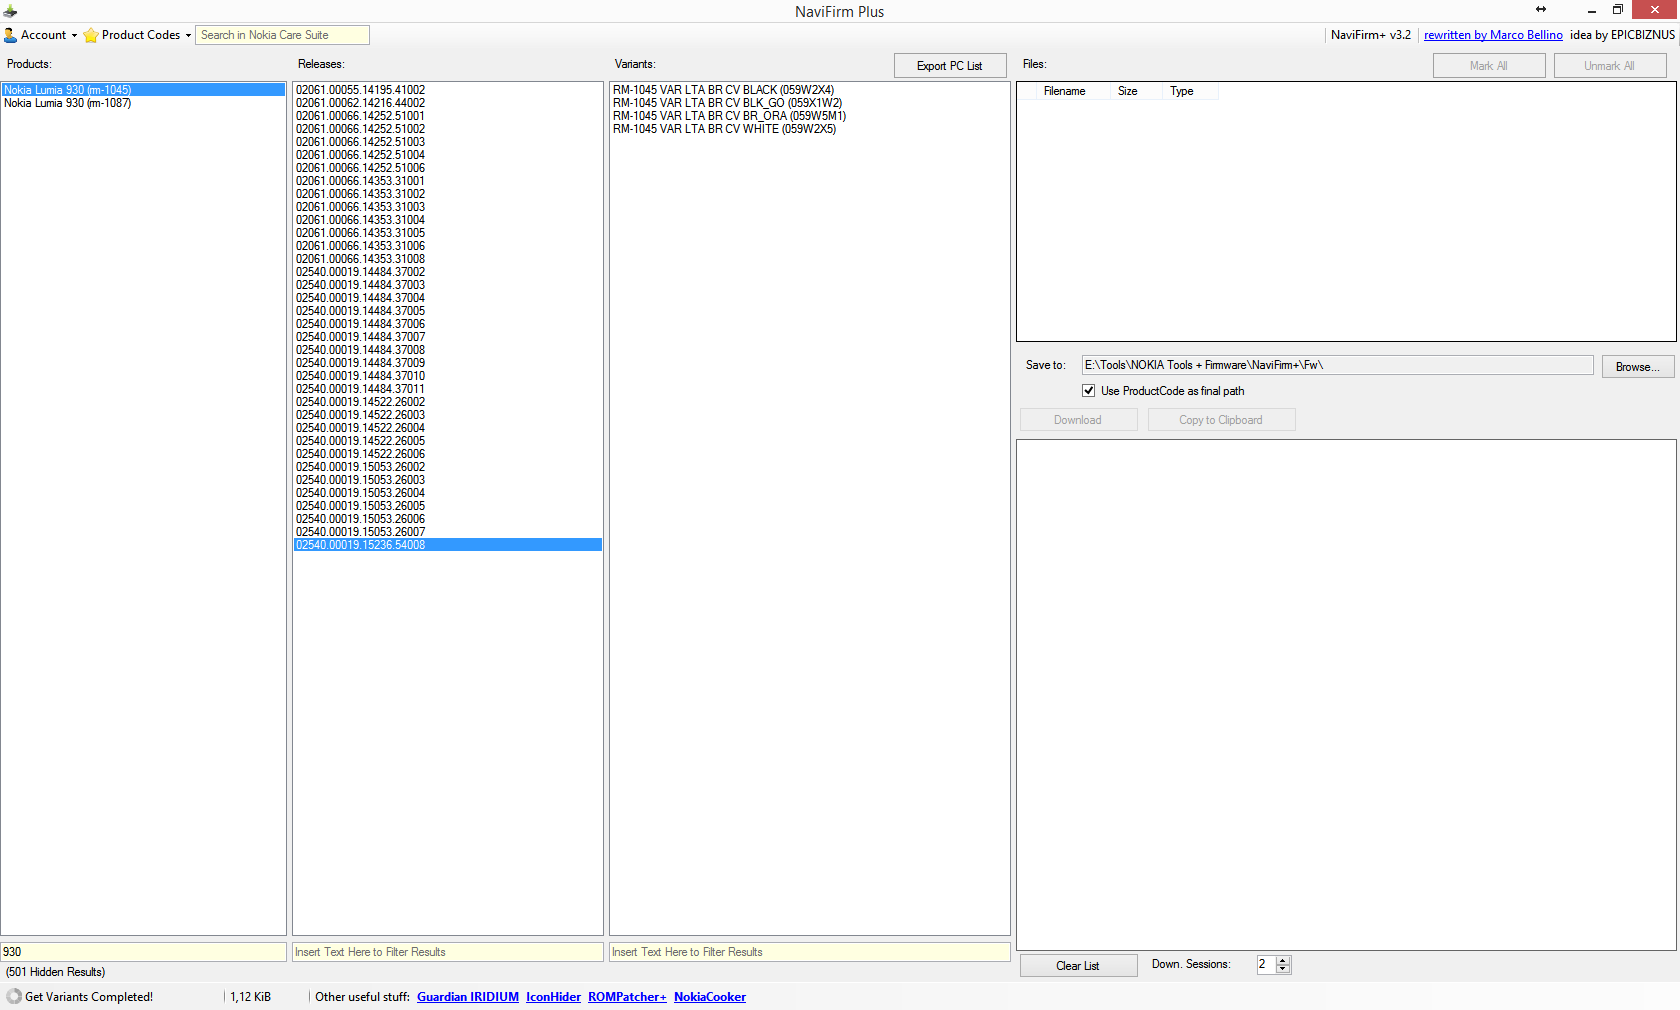Screen dimensions: 1680x1010
Task: Open the ROMPatcher+ link
Action: (627, 997)
